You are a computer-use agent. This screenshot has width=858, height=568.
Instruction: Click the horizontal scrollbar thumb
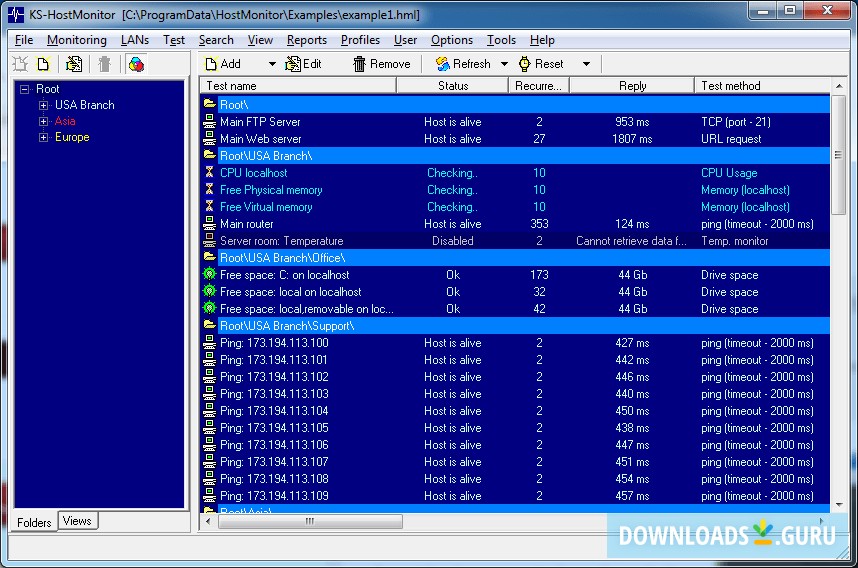click(310, 521)
